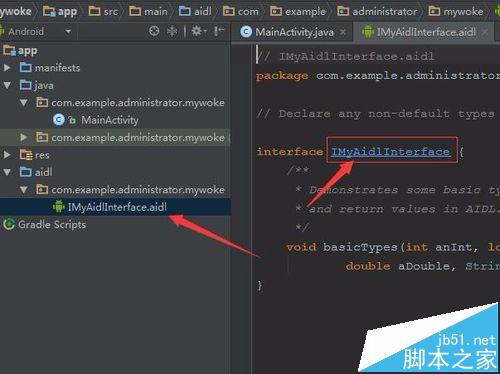Switch to MainActivity.java tab
The width and height of the screenshot is (500, 374).
(294, 32)
